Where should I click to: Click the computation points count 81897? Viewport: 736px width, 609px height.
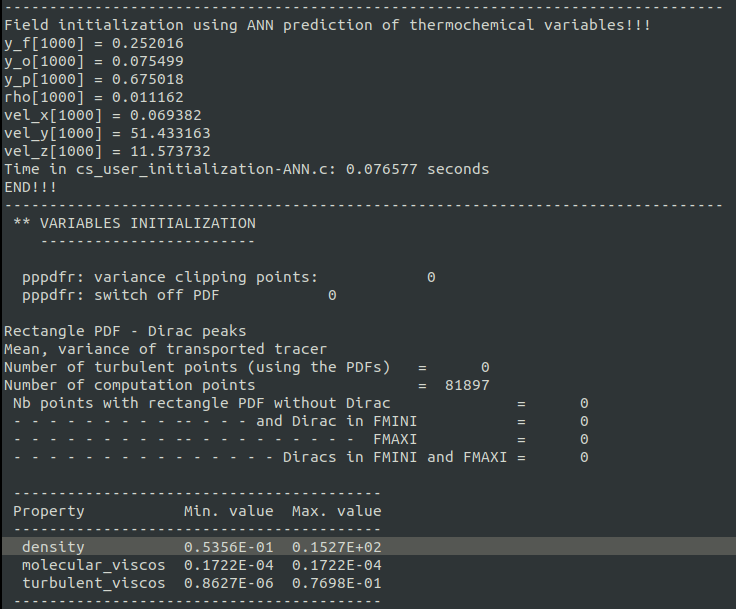point(467,385)
